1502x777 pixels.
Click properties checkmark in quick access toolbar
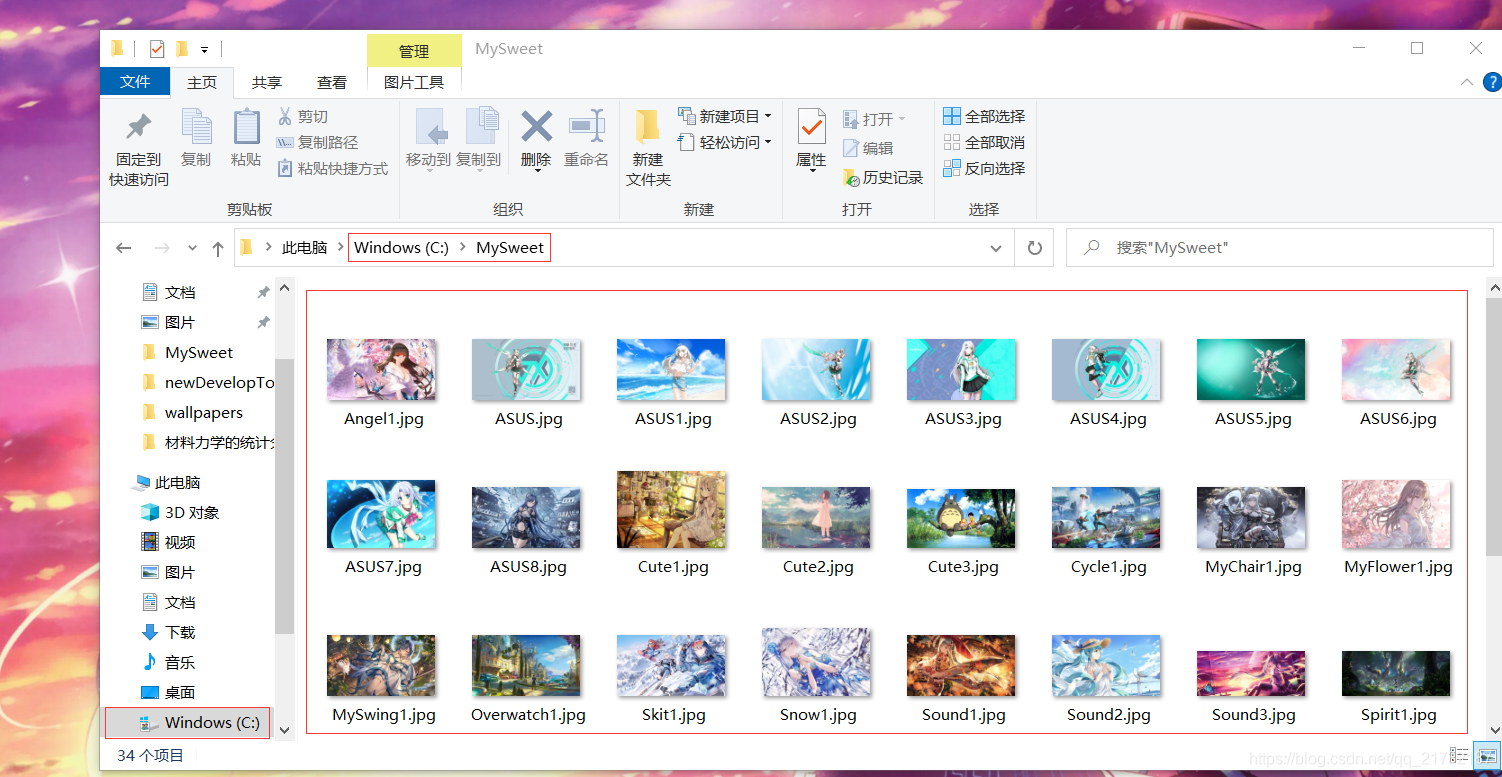[156, 48]
